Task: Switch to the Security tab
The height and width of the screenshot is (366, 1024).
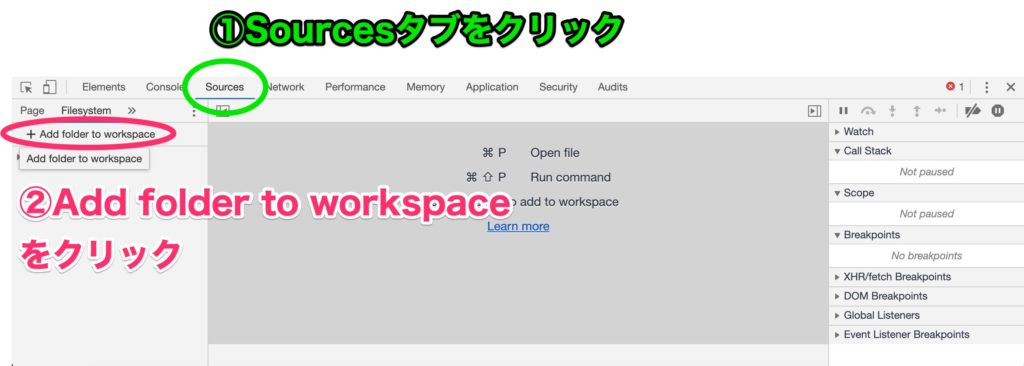Action: point(558,87)
